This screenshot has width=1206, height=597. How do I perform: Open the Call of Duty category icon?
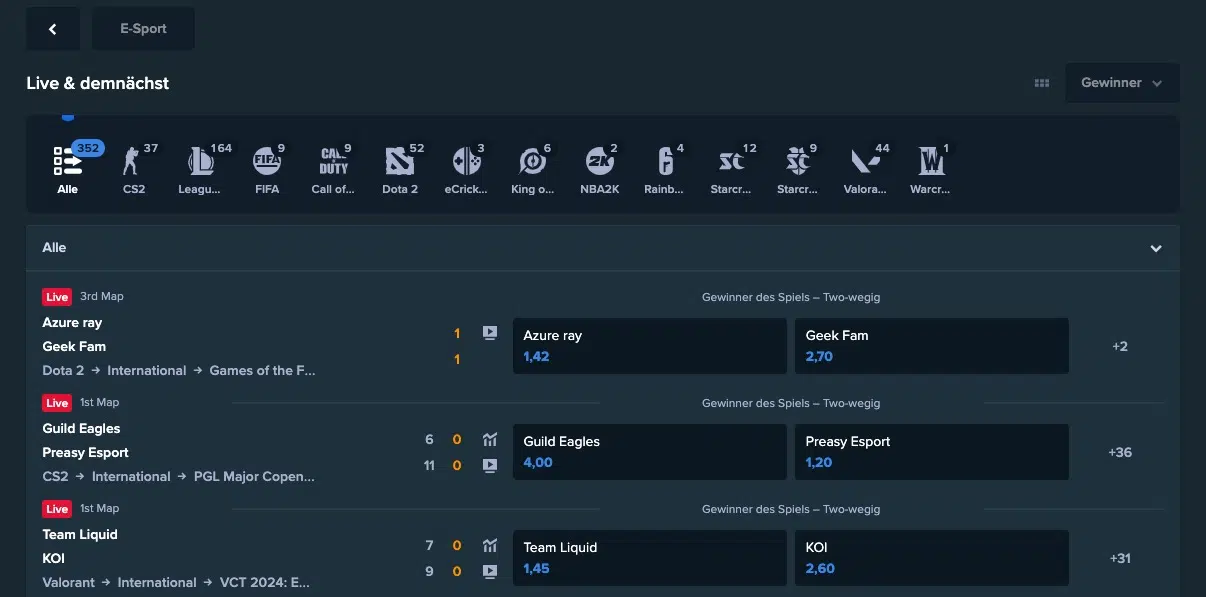333,160
